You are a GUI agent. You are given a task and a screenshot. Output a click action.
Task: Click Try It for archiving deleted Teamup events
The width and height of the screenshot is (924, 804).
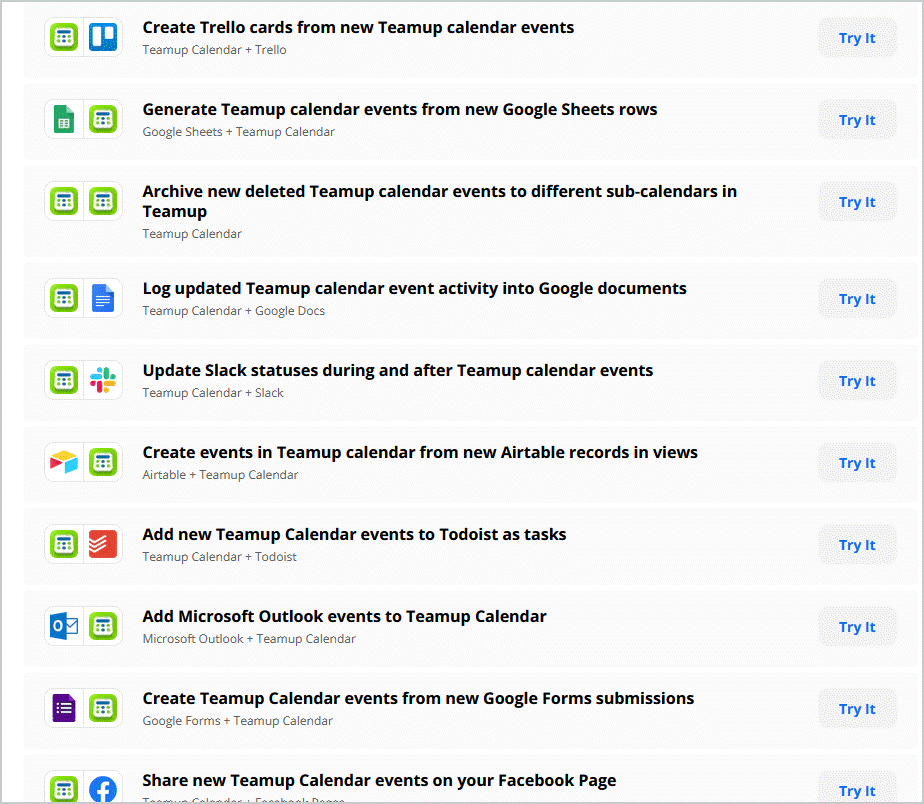click(857, 202)
